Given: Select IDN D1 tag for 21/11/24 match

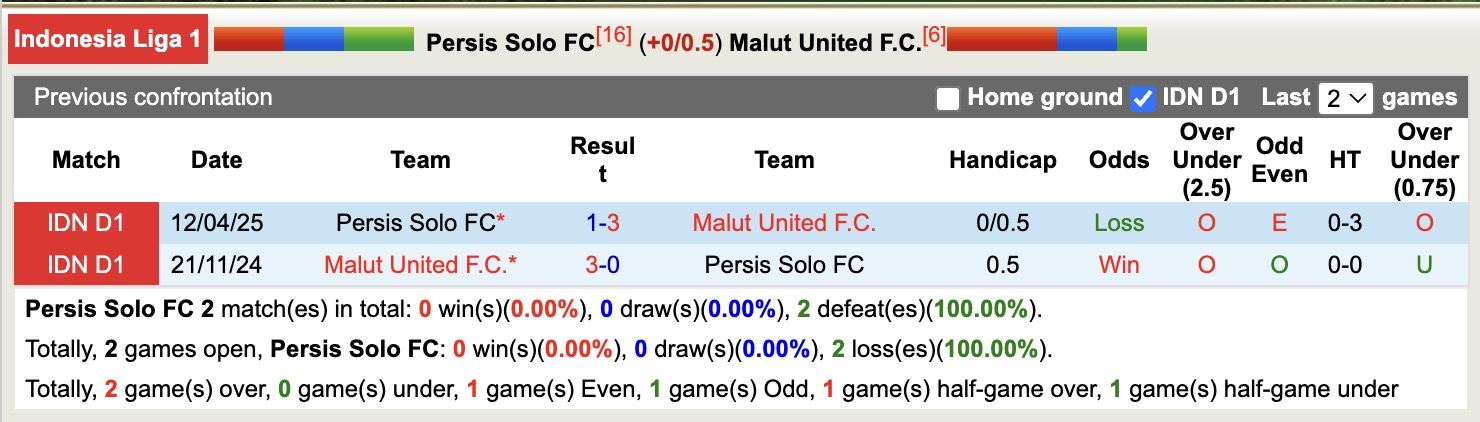Looking at the screenshot, I should click(x=86, y=265).
